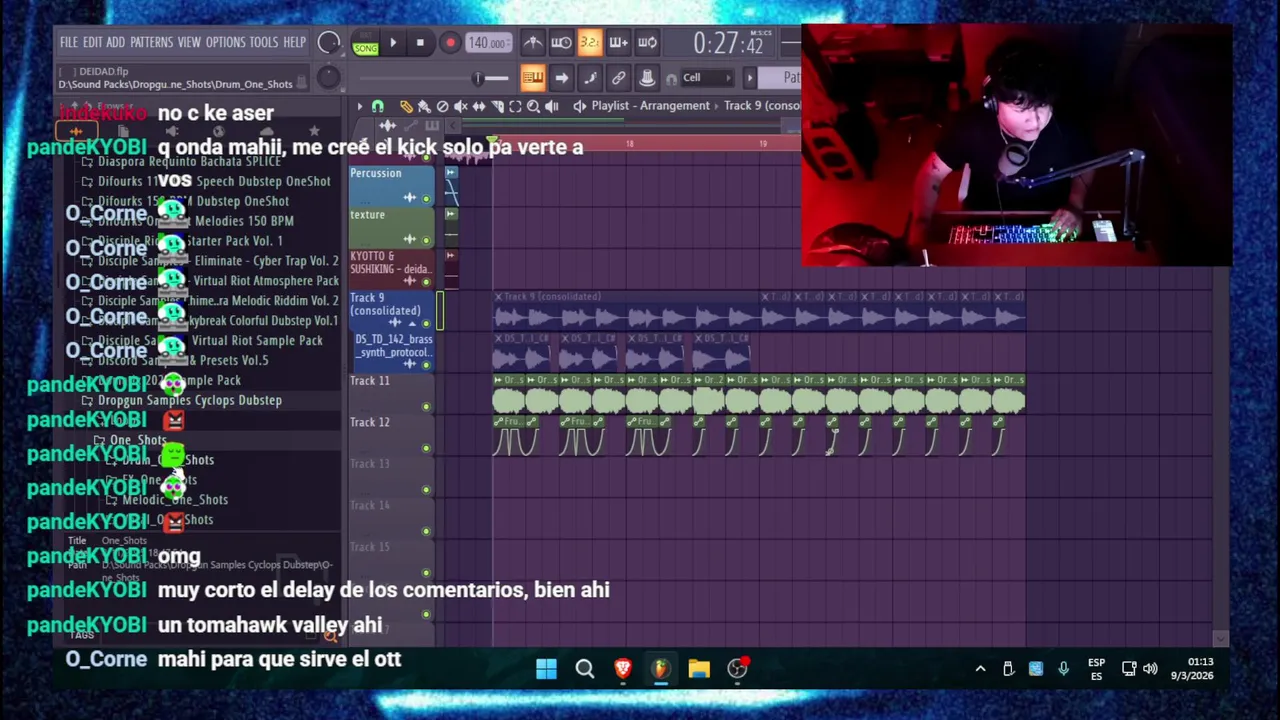
Task: Select the Paint brush tool
Action: point(424,106)
